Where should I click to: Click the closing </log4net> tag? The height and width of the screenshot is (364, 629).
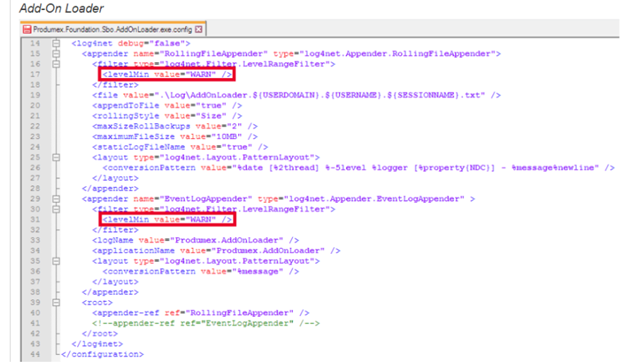point(97,344)
